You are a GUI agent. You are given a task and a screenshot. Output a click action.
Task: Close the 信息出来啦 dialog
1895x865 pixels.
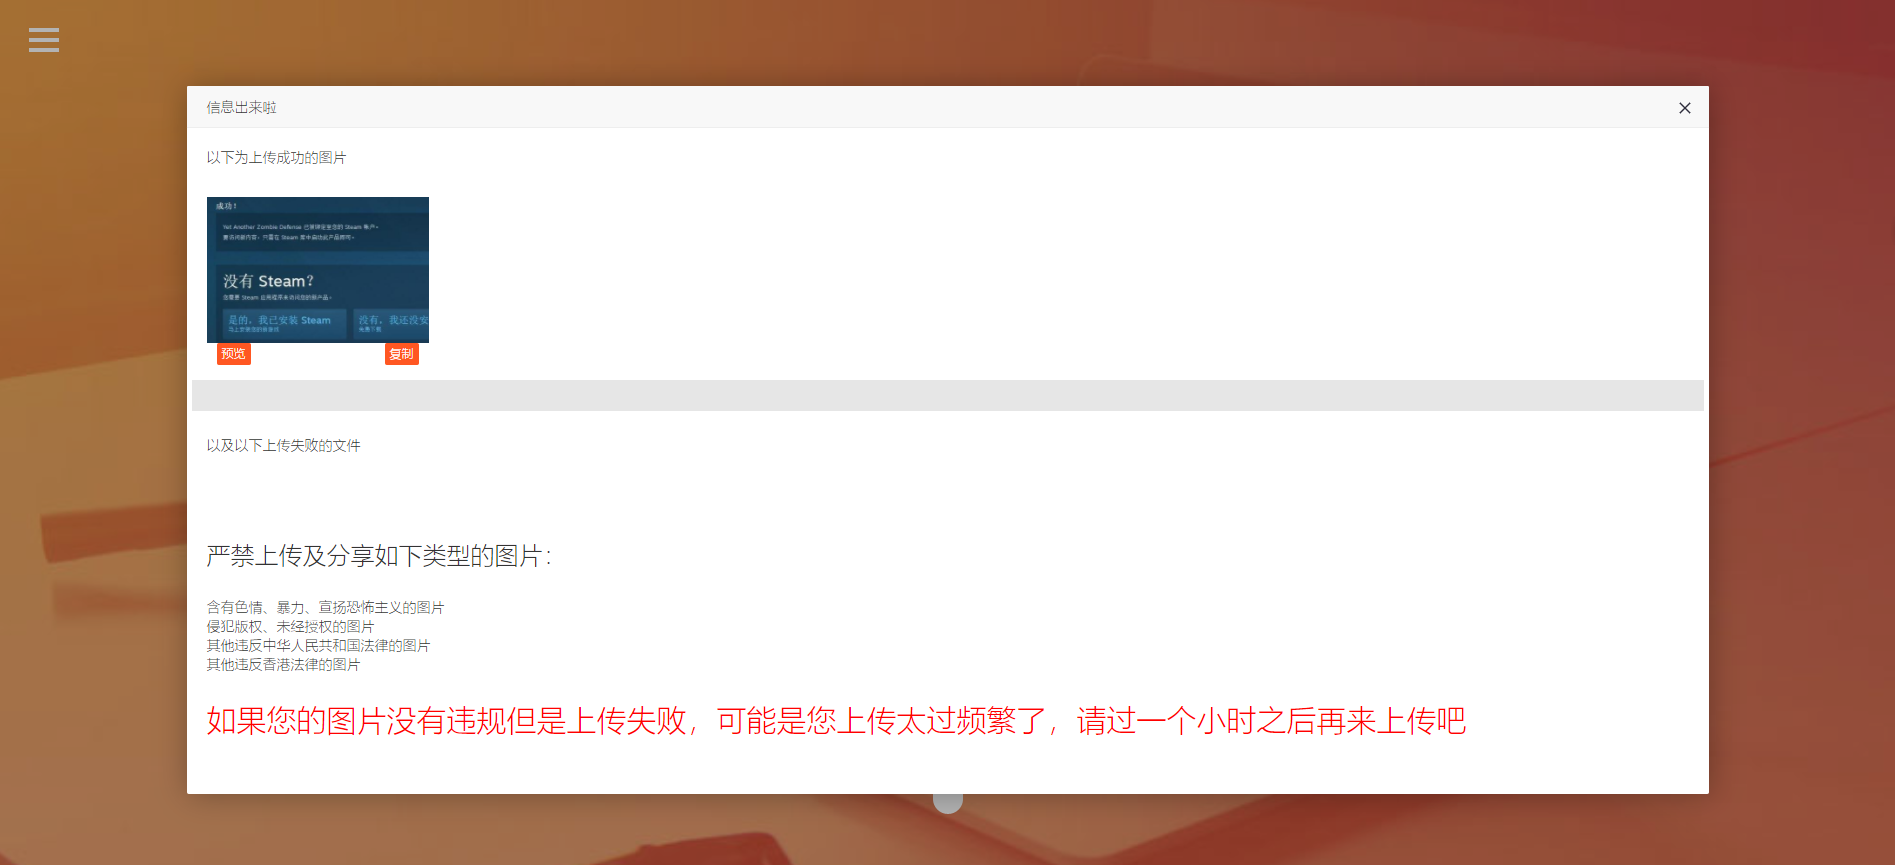1685,108
